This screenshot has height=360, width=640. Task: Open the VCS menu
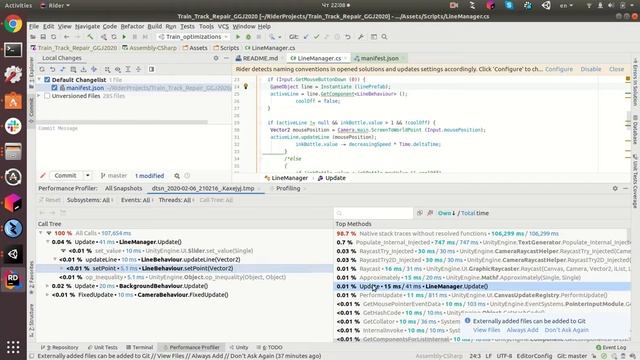coord(223,27)
